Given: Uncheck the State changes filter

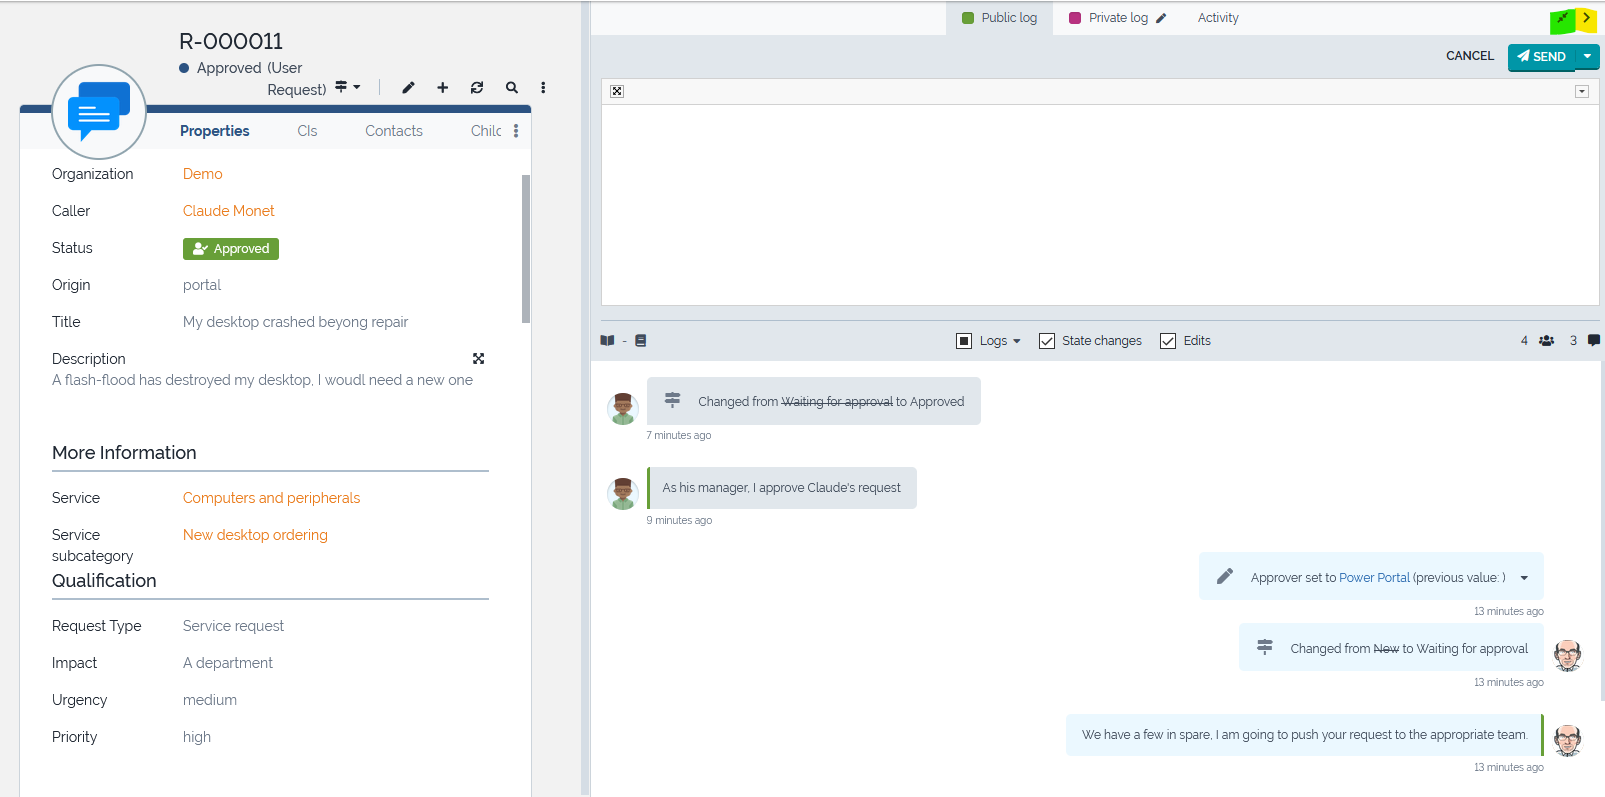Looking at the screenshot, I should [1047, 341].
